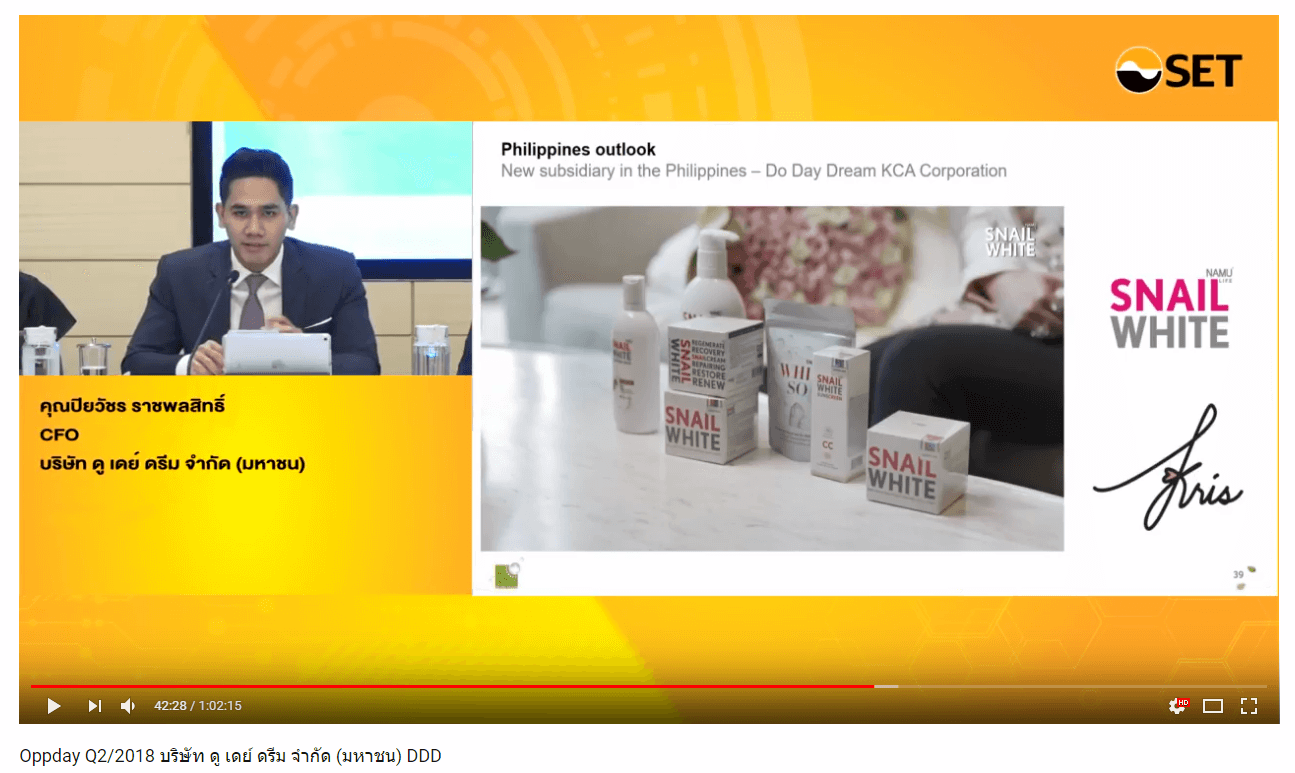
Task: Click the Kris signature graphic
Action: [x=1168, y=469]
